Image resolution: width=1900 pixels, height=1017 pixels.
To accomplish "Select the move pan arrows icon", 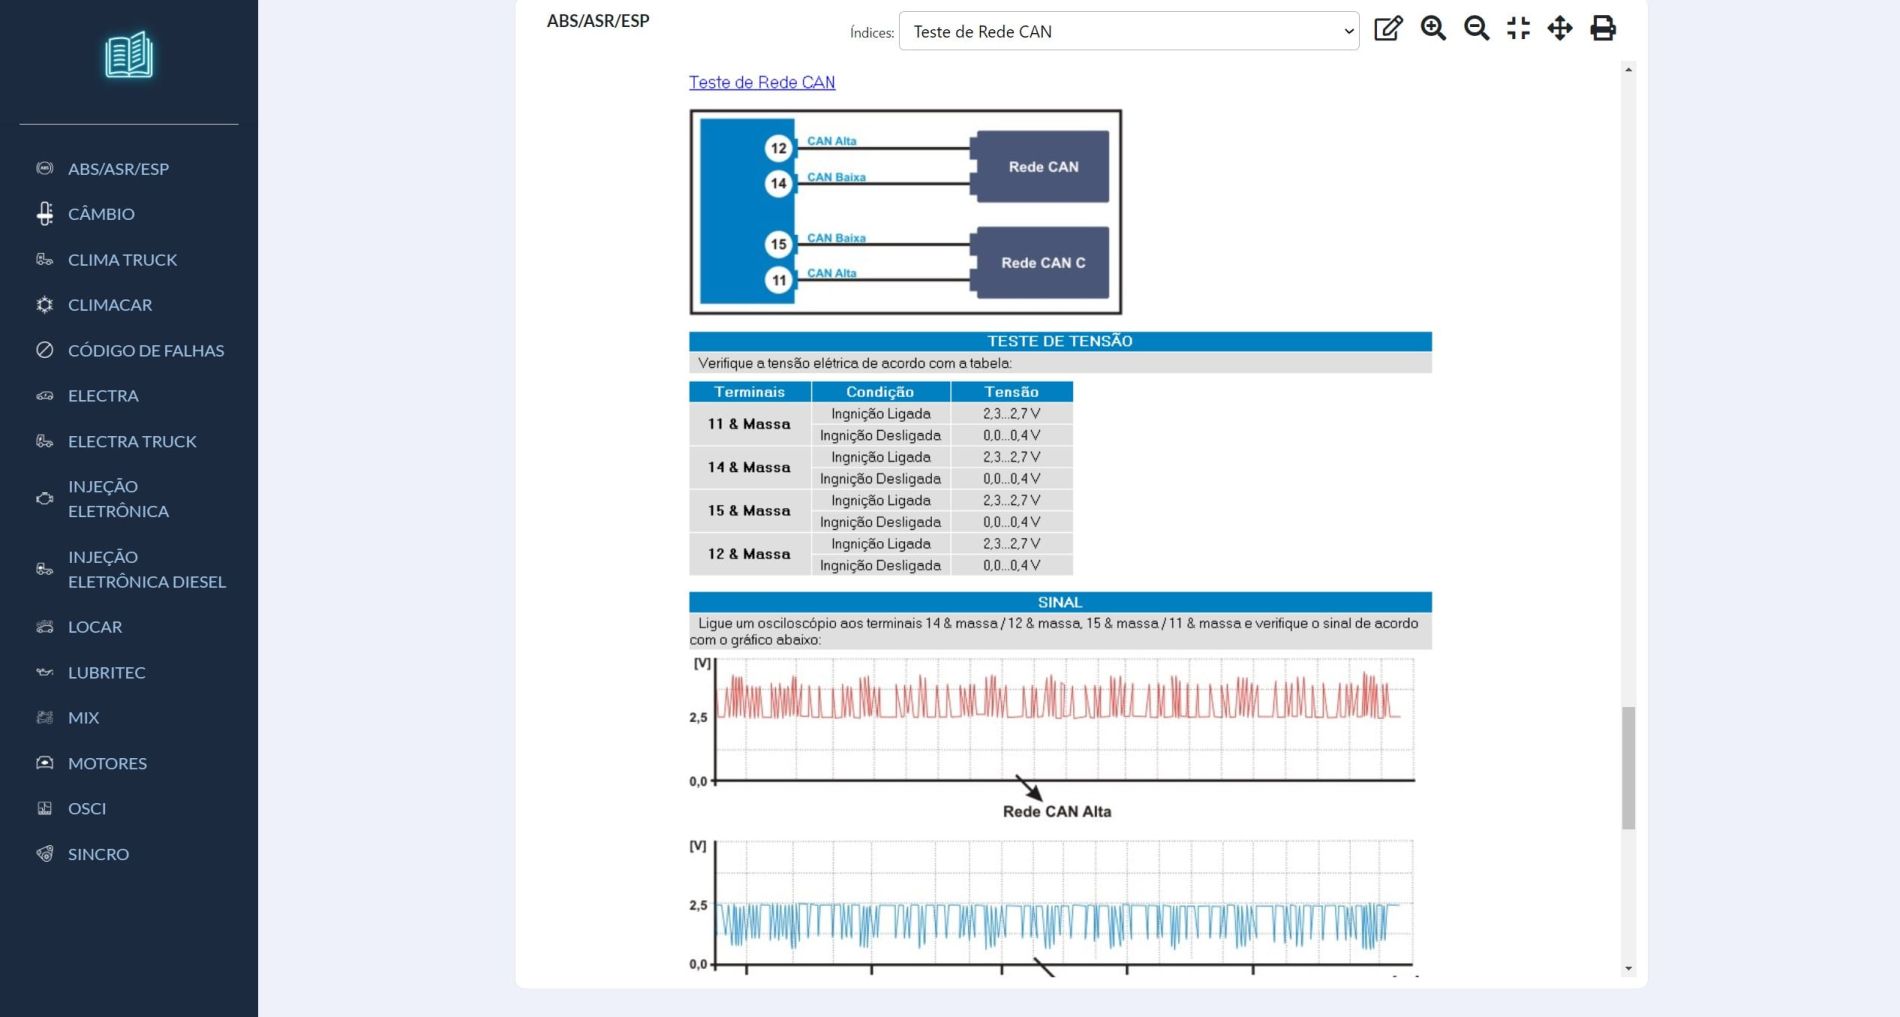I will [1560, 29].
